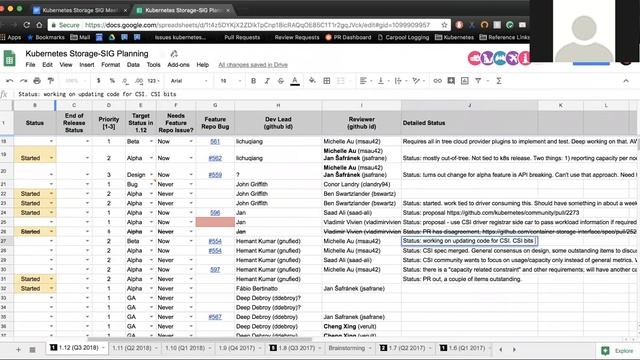Click the Undo icon in toolbar
This screenshot has height=360, width=640.
coord(10,81)
